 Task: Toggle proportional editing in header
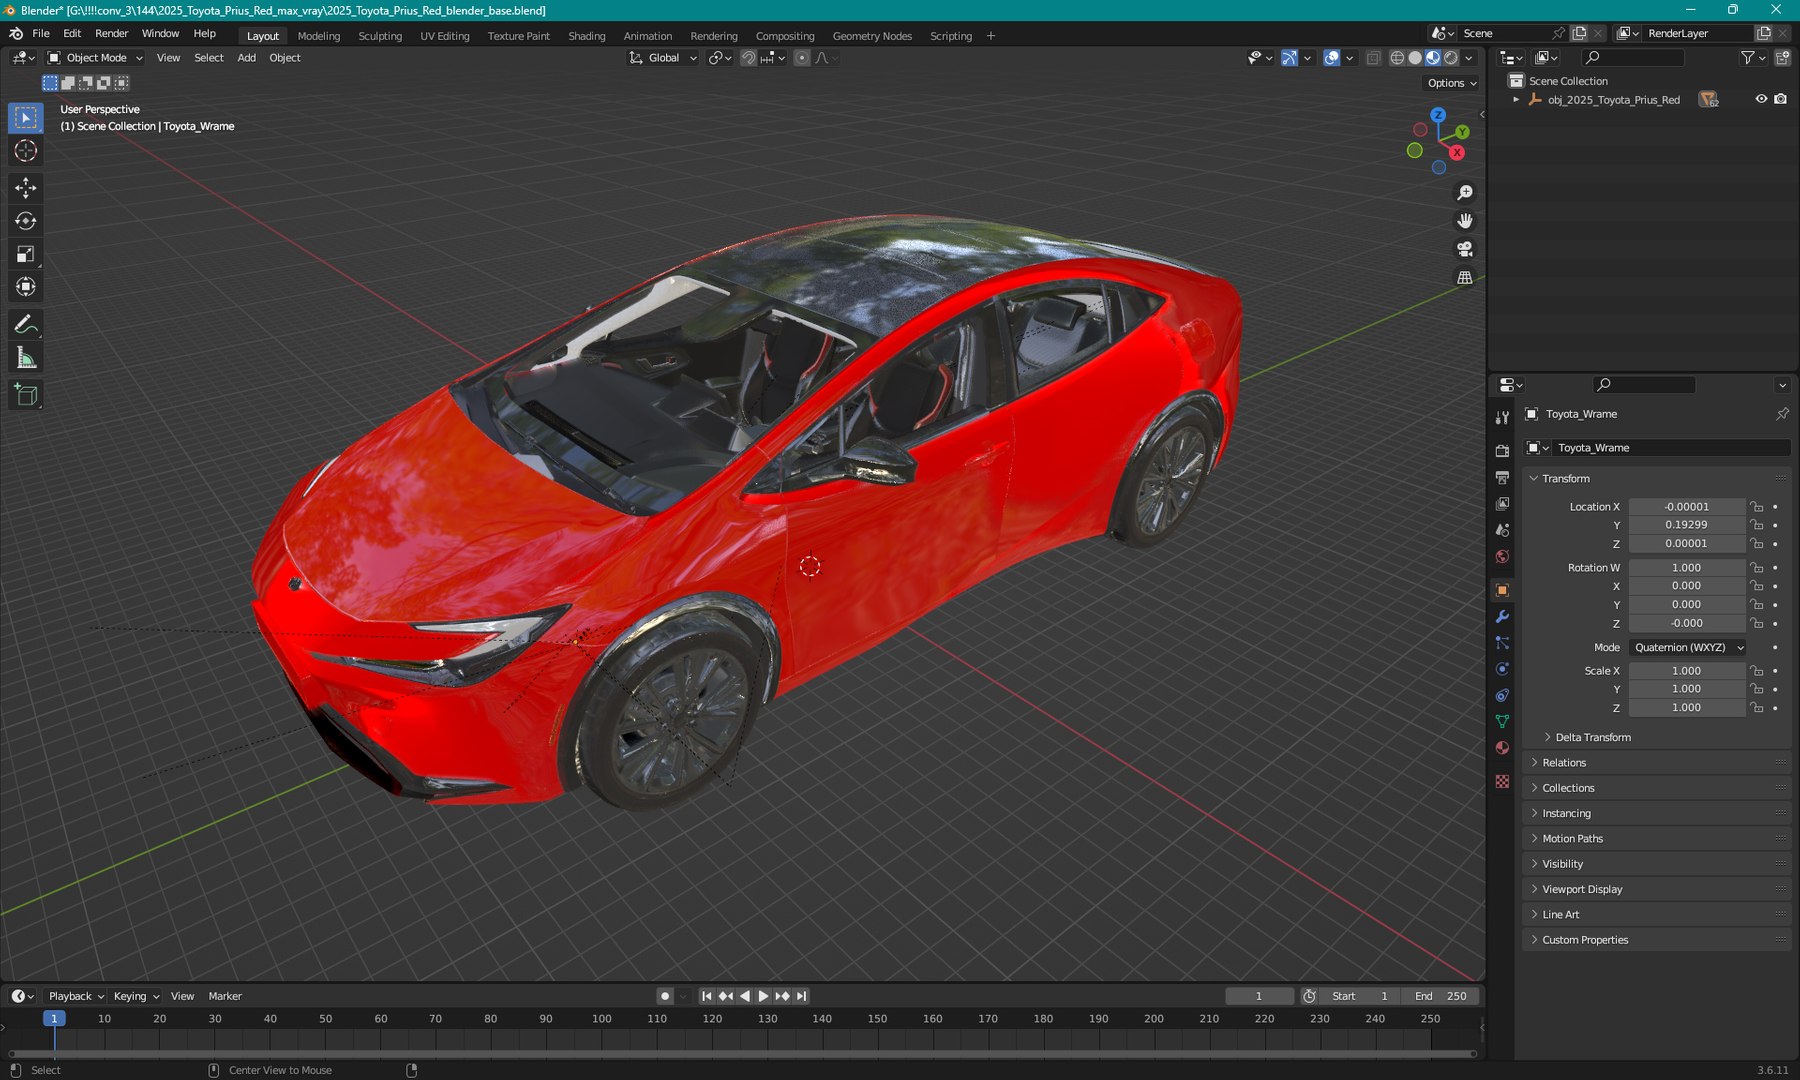click(802, 58)
